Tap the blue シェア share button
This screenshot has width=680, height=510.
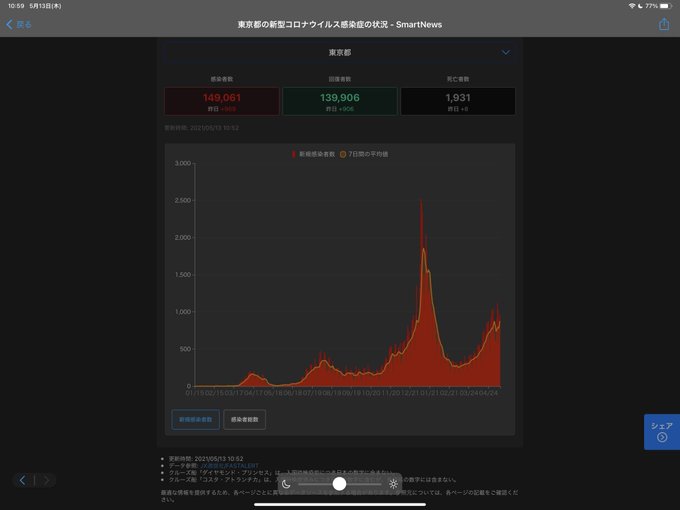click(662, 432)
